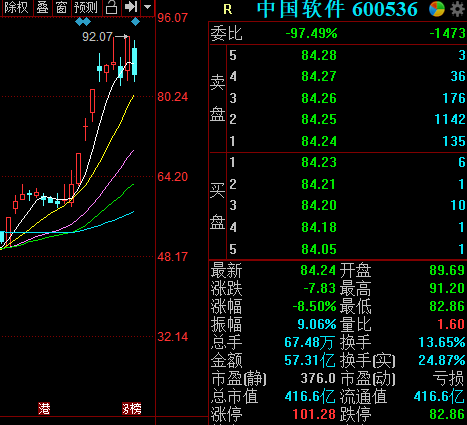This screenshot has height=425, width=467.
Task: Click the red 榜 tag on chart bottom
Action: (x=132, y=408)
